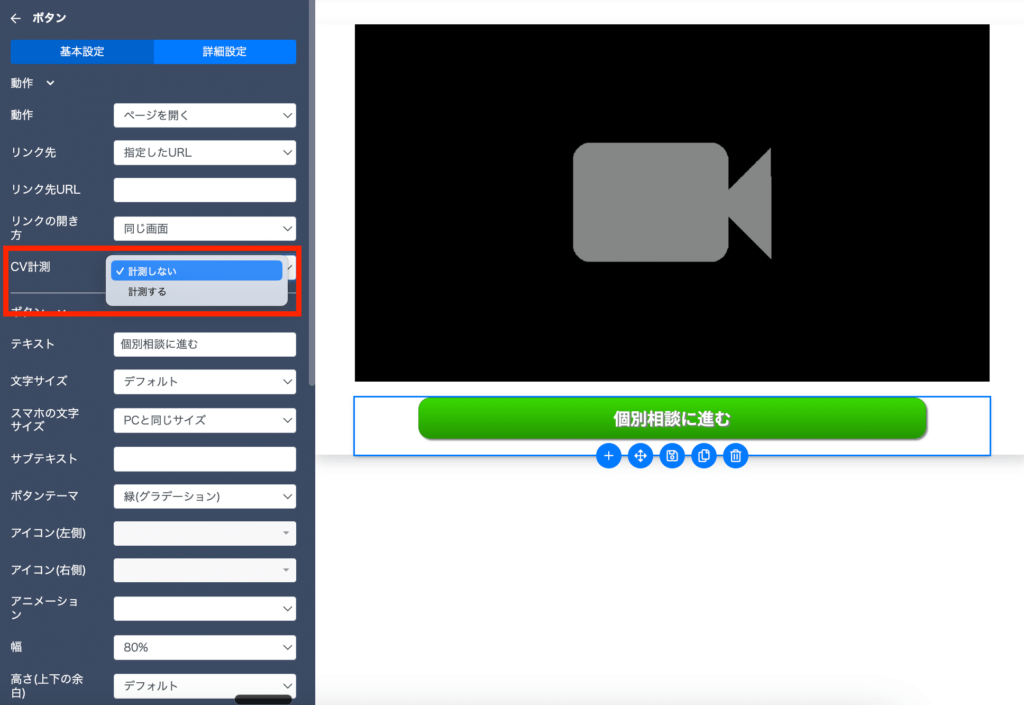The height and width of the screenshot is (705, 1024).
Task: Click the settings panel vertical scrollbar
Action: [x=312, y=193]
